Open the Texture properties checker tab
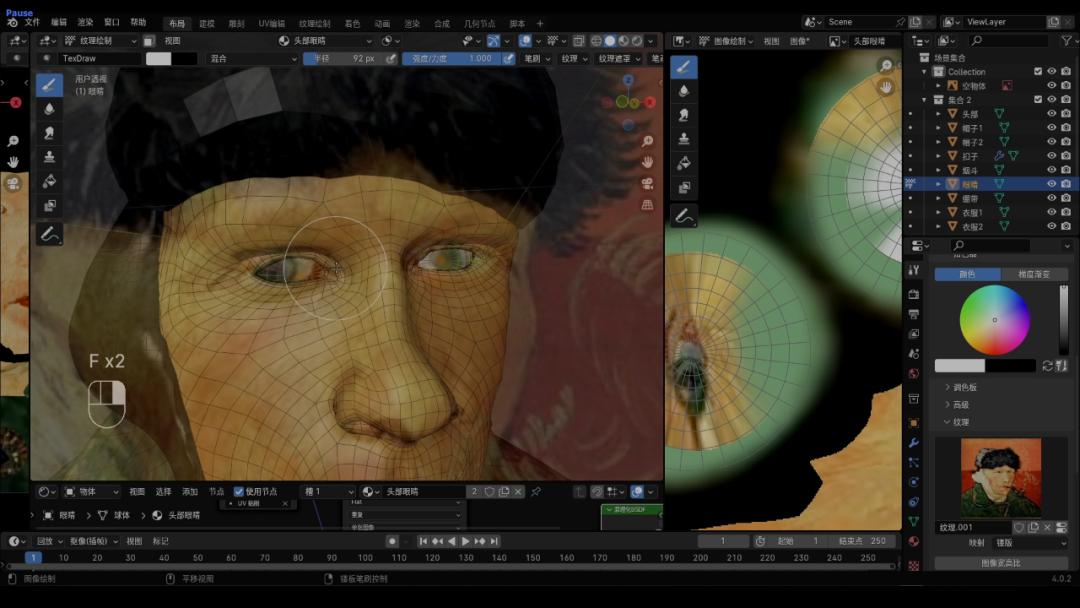This screenshot has width=1080, height=608. pyautogui.click(x=914, y=565)
